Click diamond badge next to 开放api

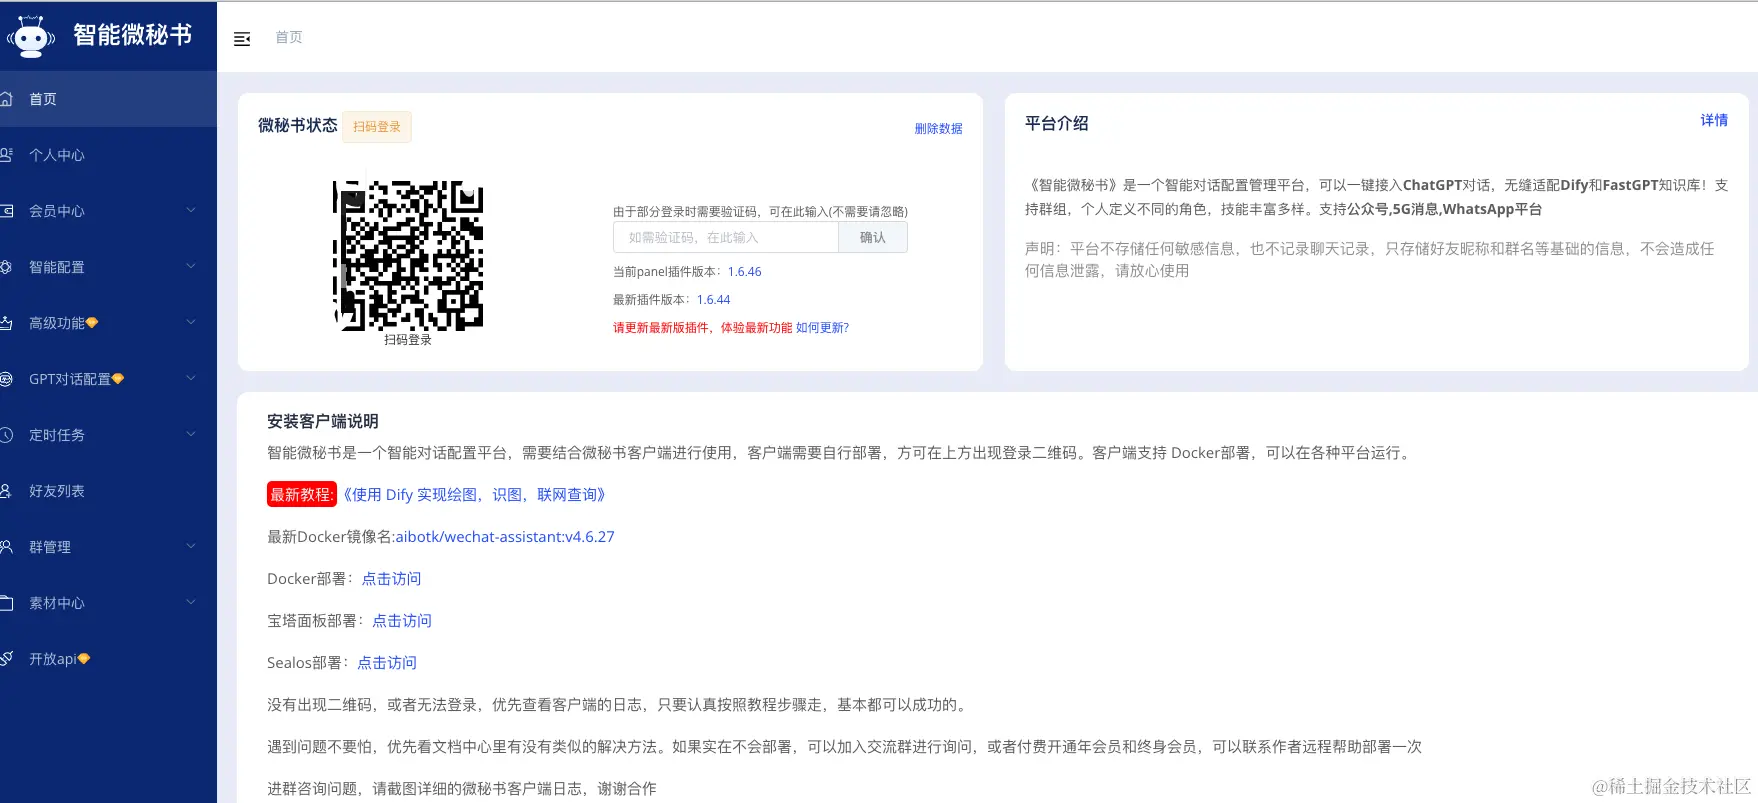coord(84,659)
